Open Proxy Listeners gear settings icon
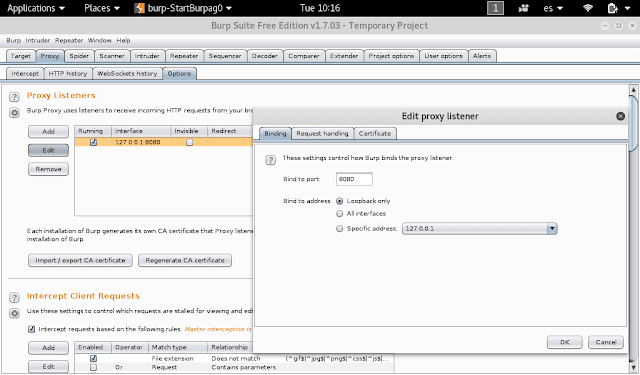The image size is (640, 375). pyautogui.click(x=14, y=113)
